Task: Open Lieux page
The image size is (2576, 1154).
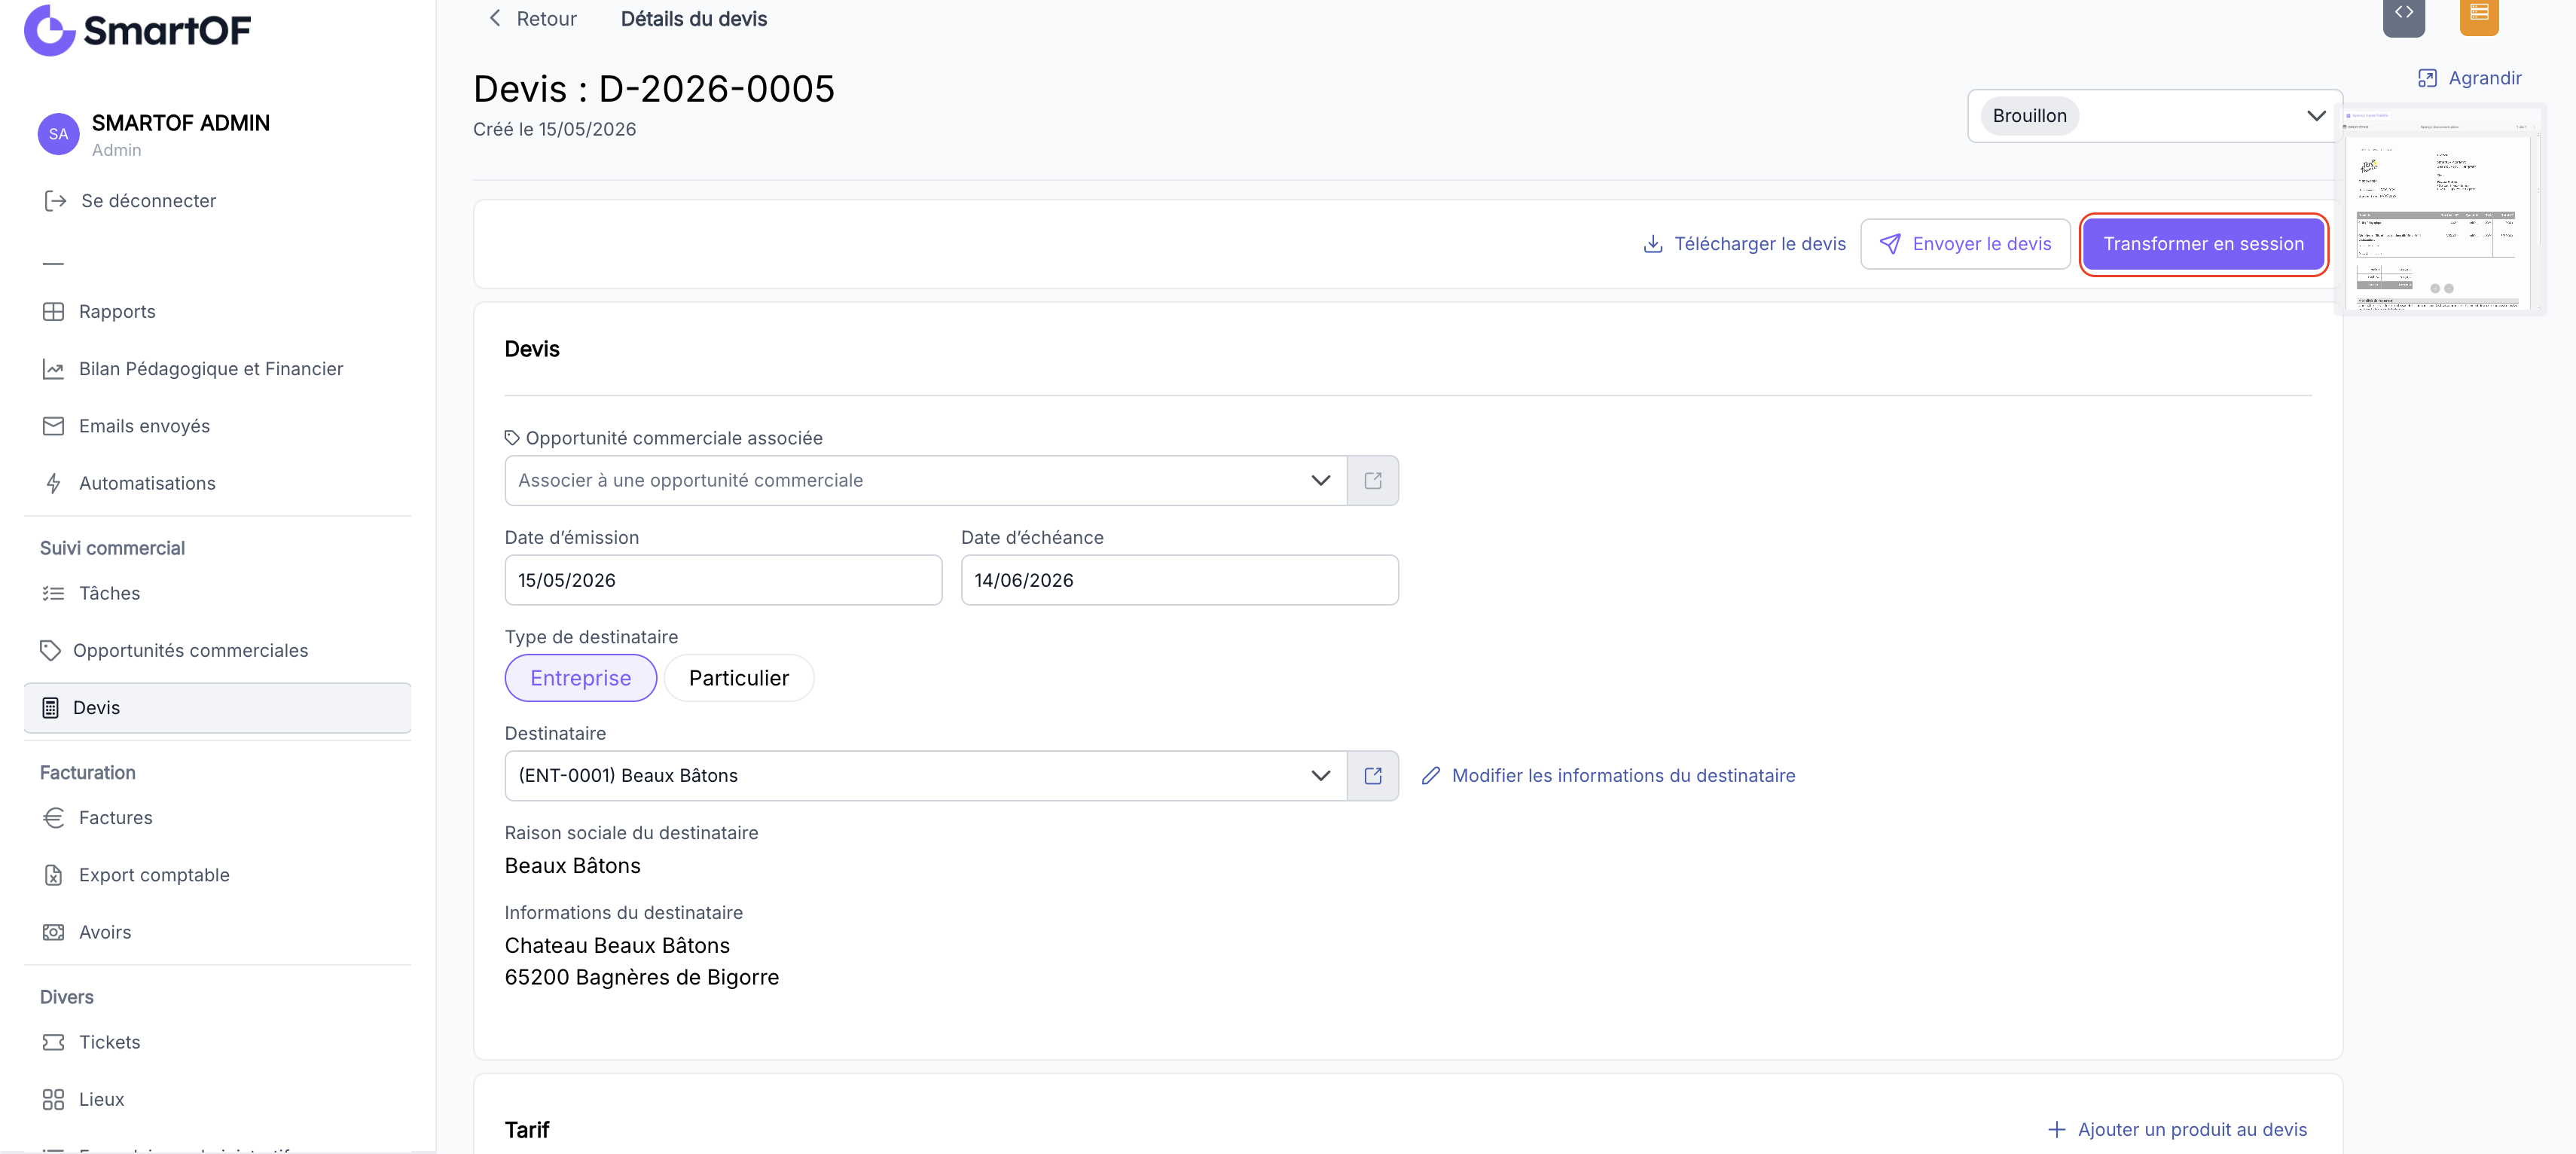Action: (217, 1099)
